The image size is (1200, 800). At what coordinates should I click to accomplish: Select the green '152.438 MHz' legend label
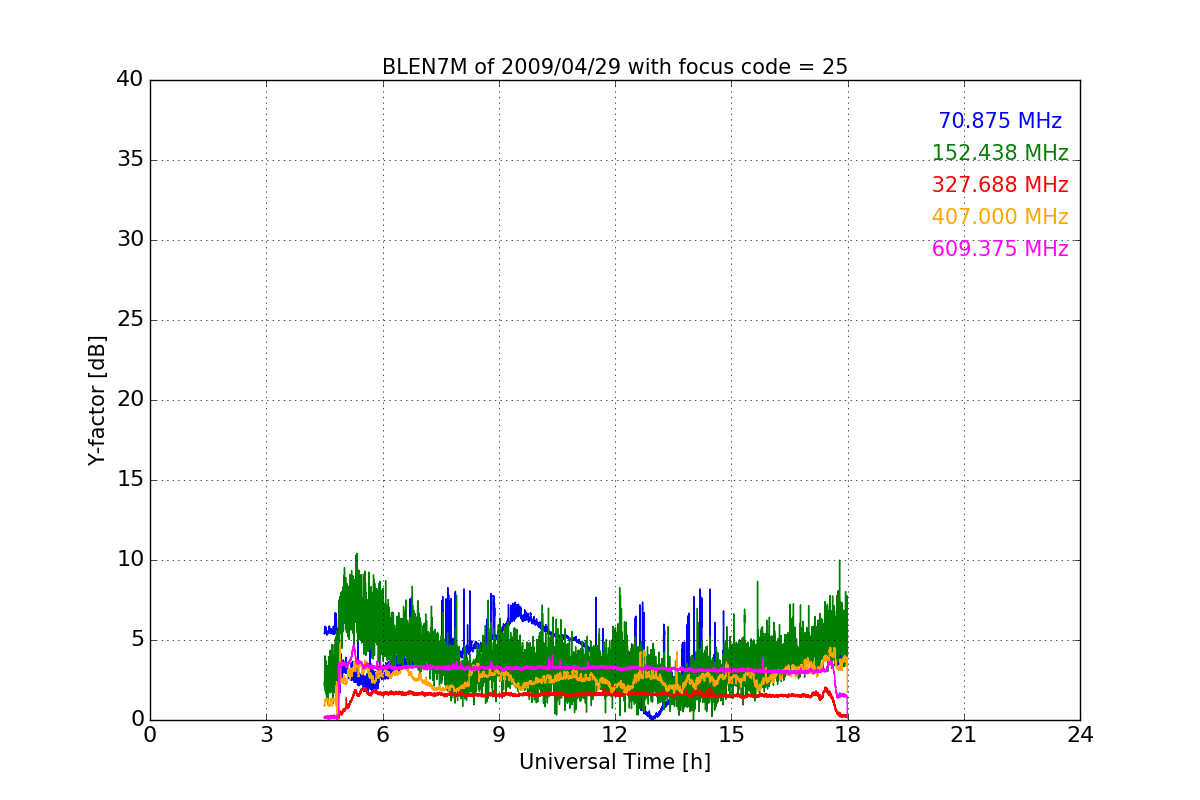coord(1000,153)
